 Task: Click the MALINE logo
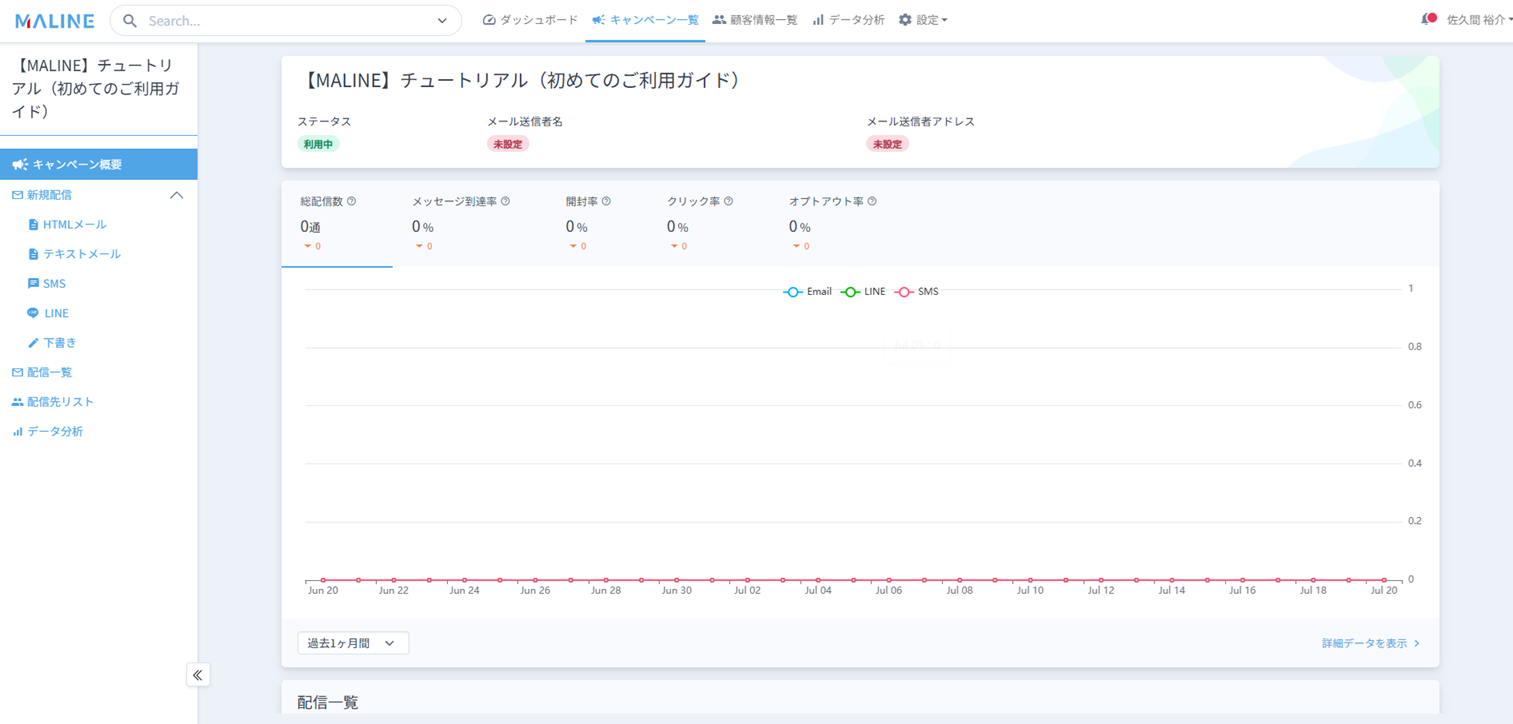coord(54,21)
